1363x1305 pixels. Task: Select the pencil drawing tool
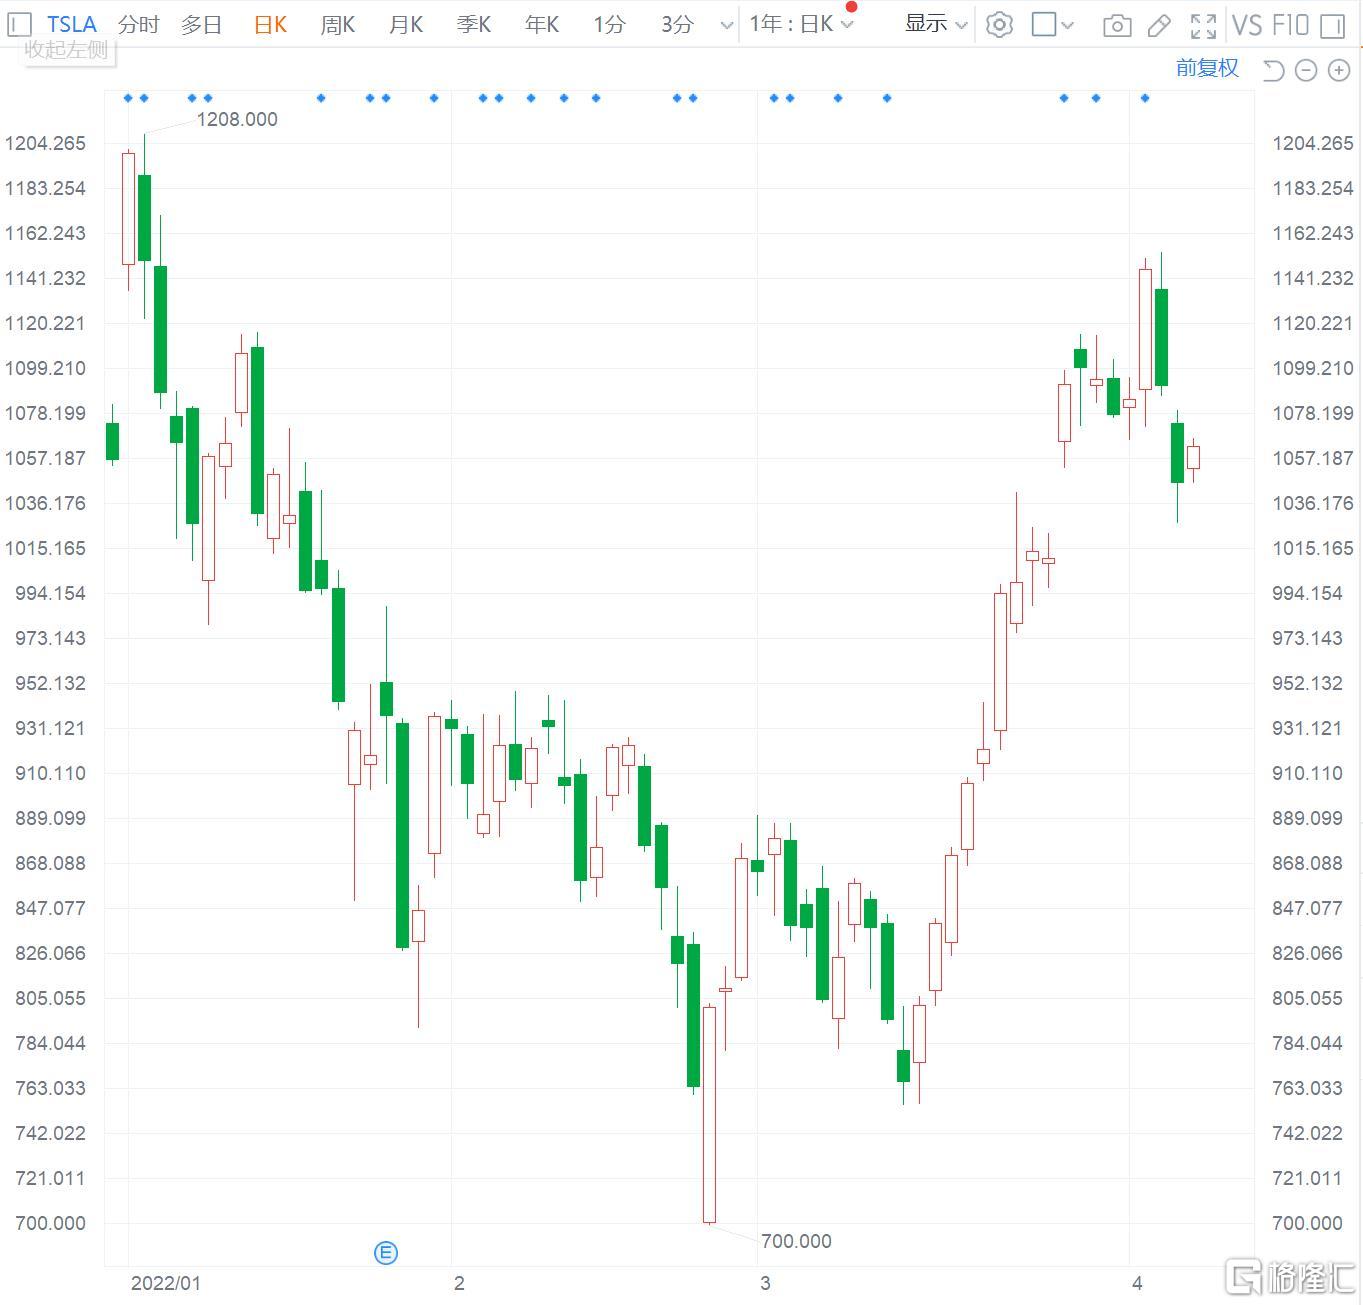1159,25
